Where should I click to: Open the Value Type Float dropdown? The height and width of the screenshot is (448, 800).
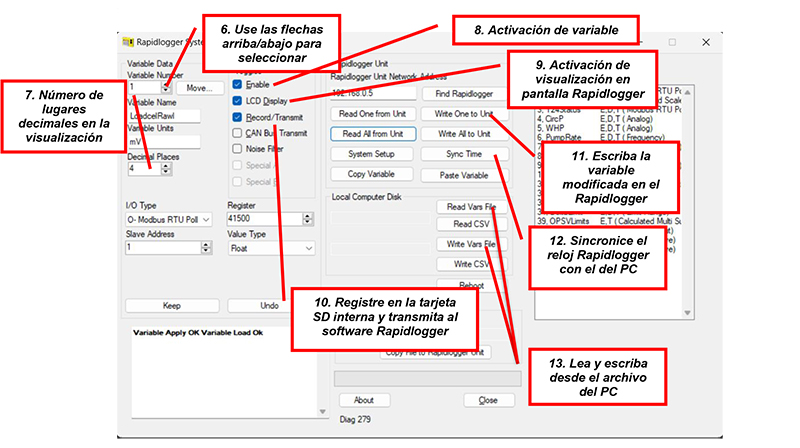click(x=271, y=248)
